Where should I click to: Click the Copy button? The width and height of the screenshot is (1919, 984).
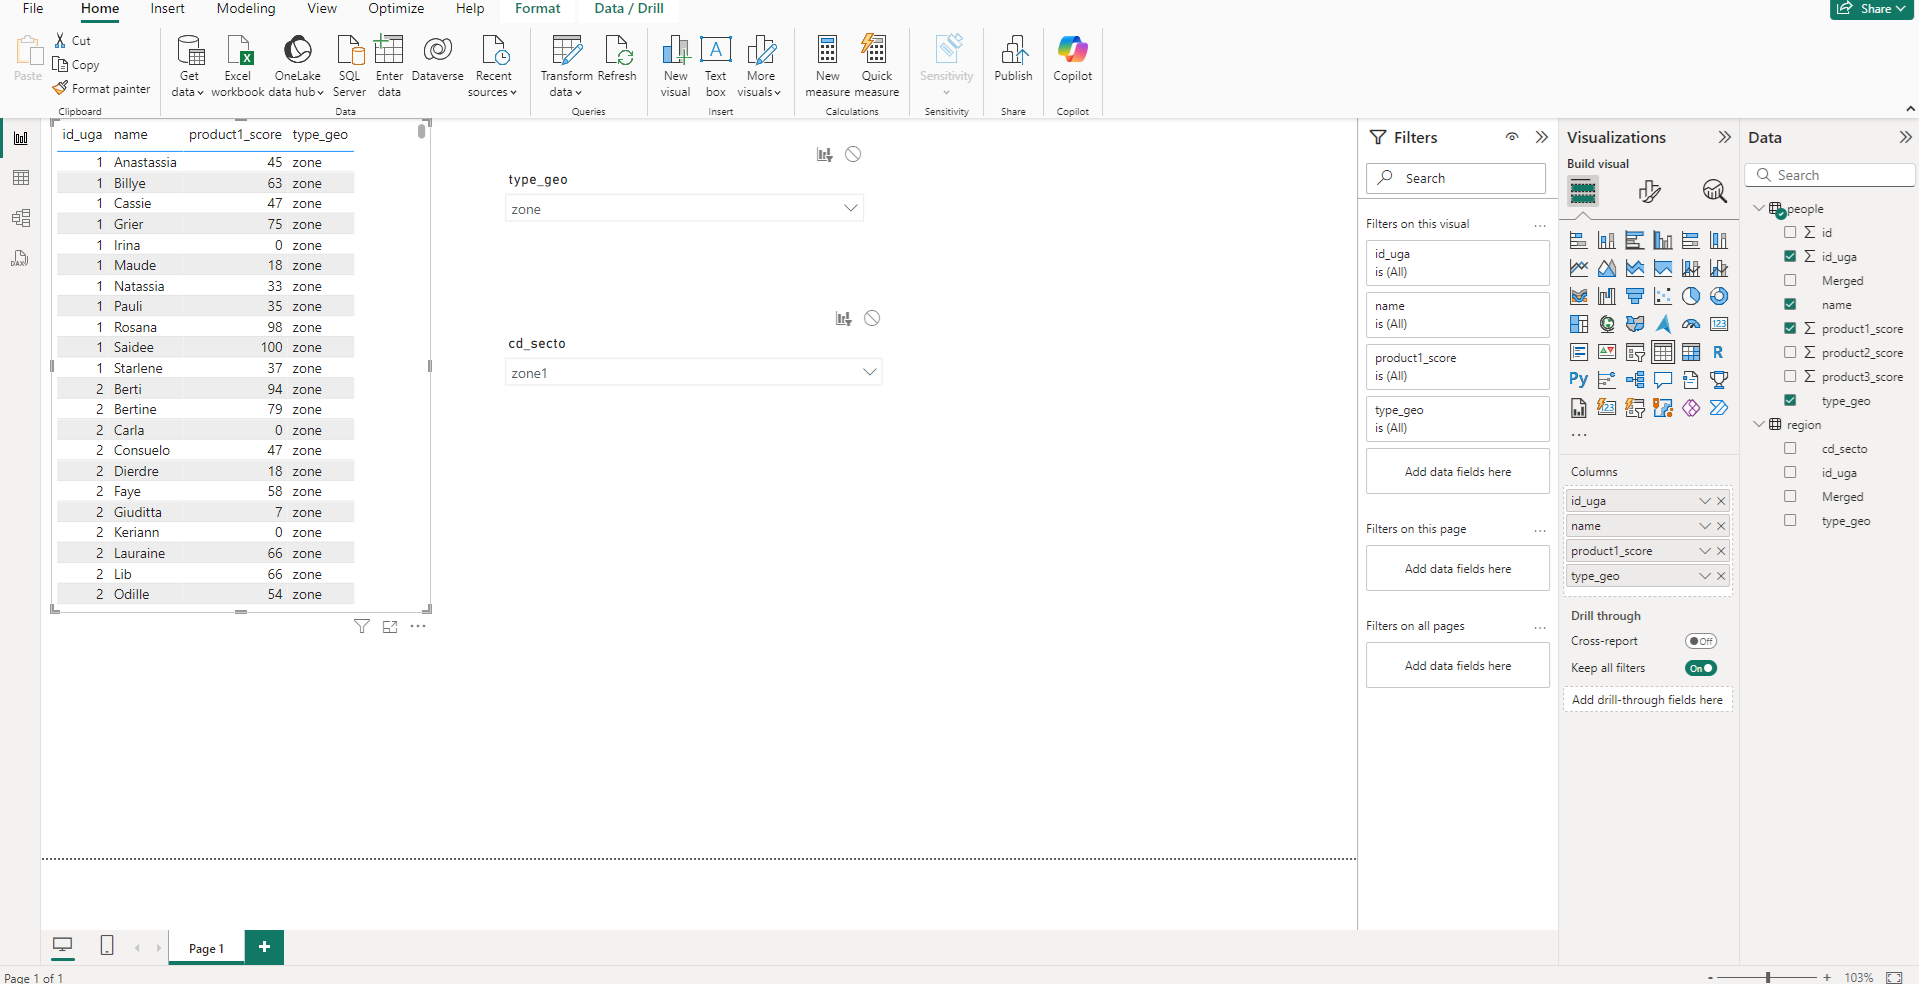(76, 64)
